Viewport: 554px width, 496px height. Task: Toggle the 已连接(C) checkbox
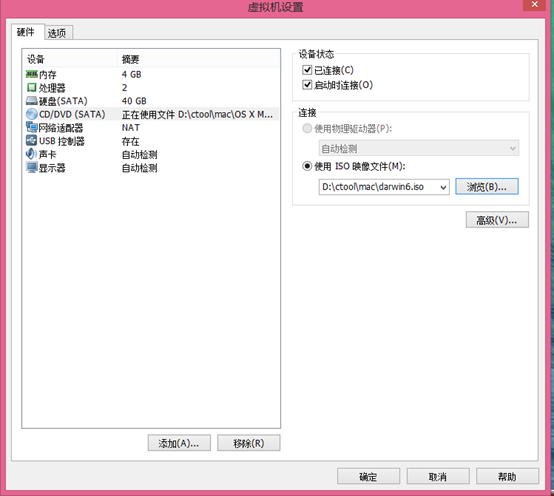[307, 70]
